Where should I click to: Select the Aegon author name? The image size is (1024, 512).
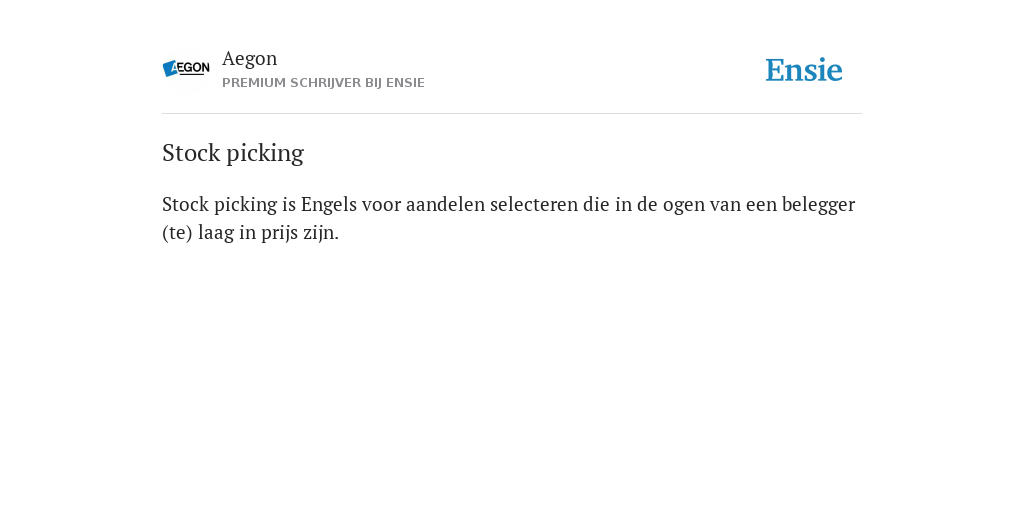pos(249,59)
